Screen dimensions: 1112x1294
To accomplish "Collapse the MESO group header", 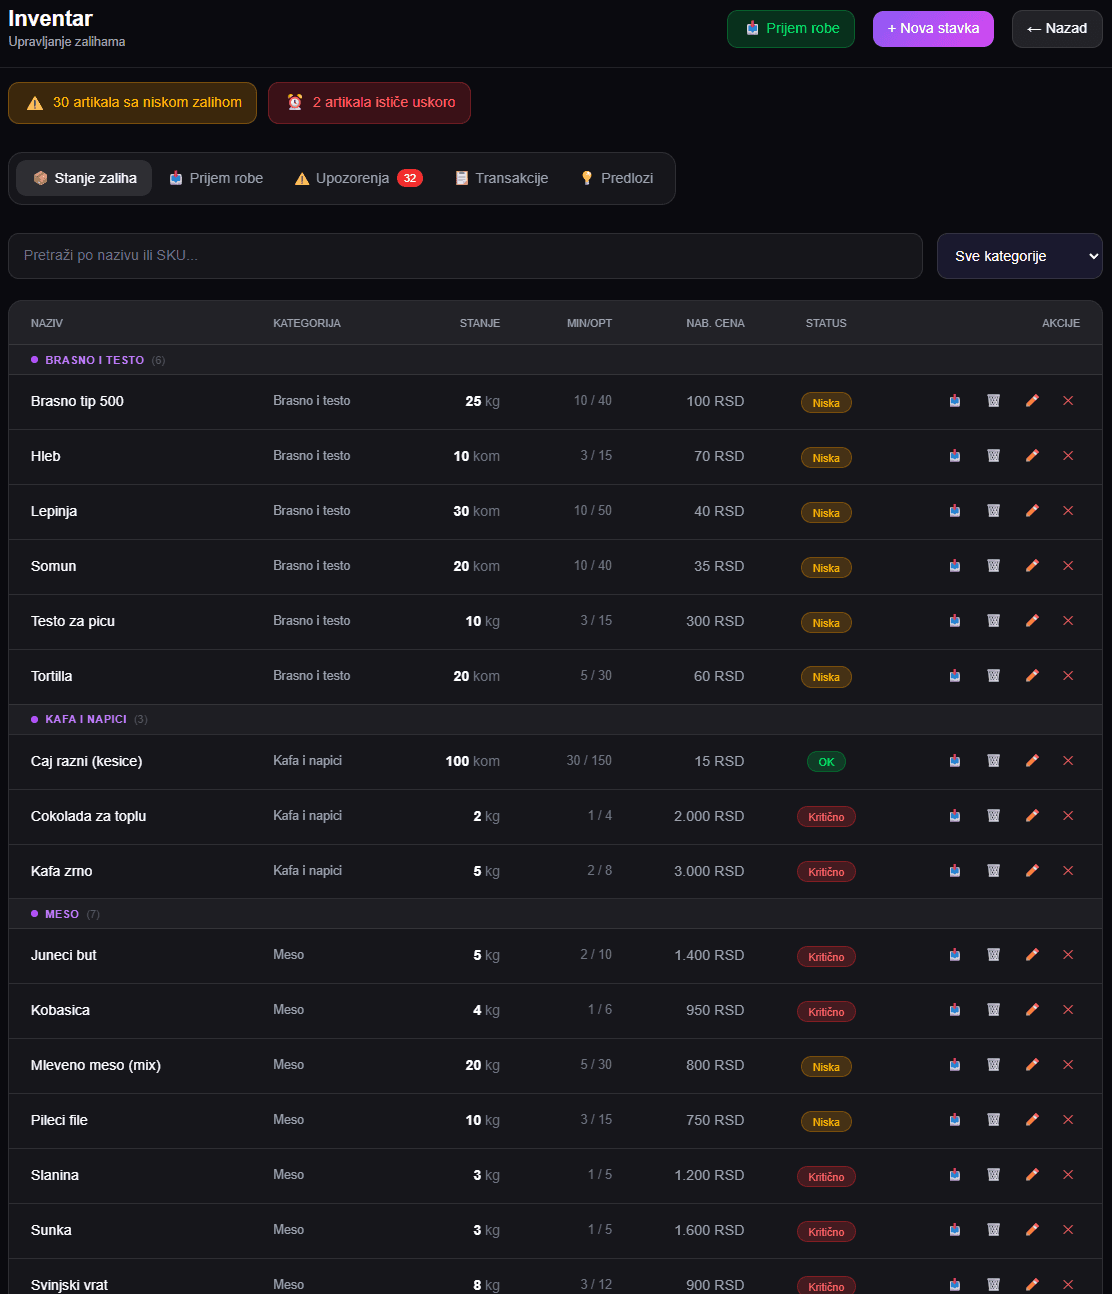I will pos(555,914).
